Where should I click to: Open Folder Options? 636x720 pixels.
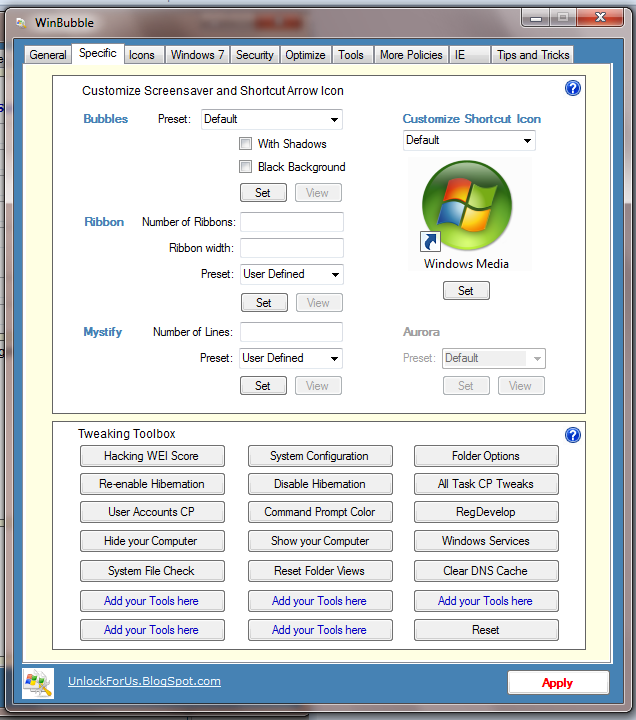486,456
